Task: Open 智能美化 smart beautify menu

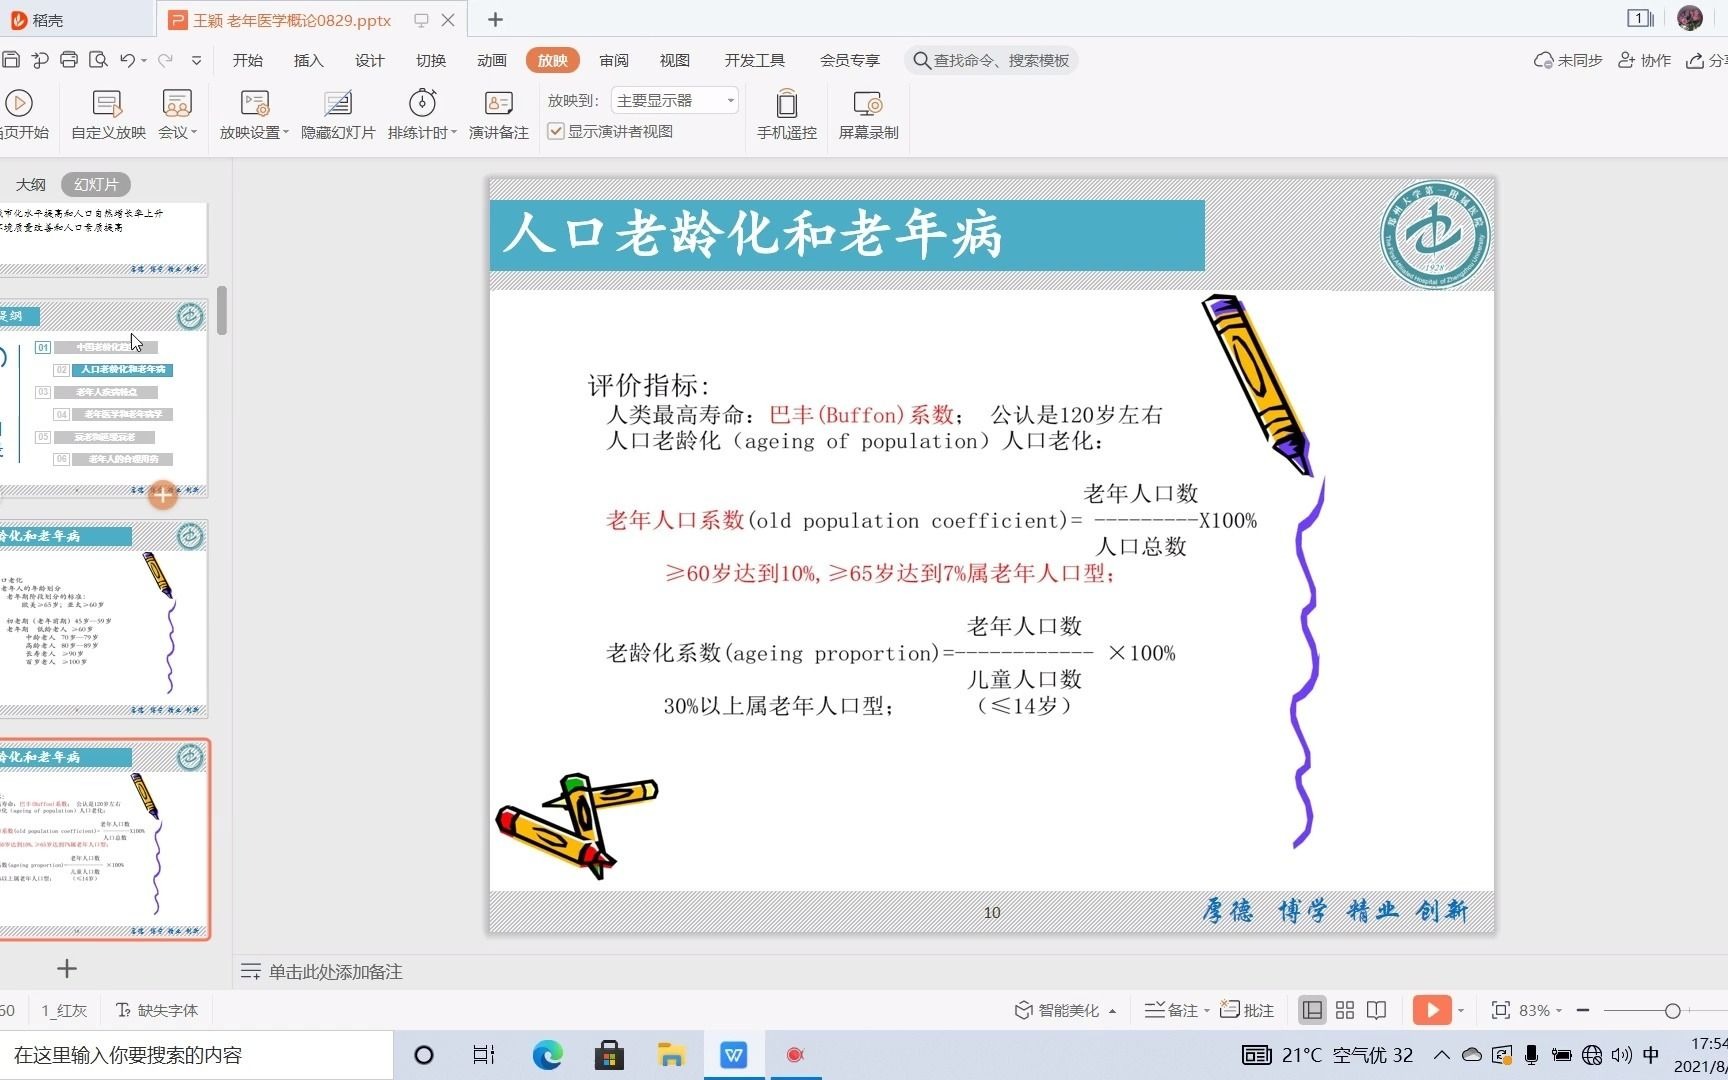Action: tap(1065, 1010)
